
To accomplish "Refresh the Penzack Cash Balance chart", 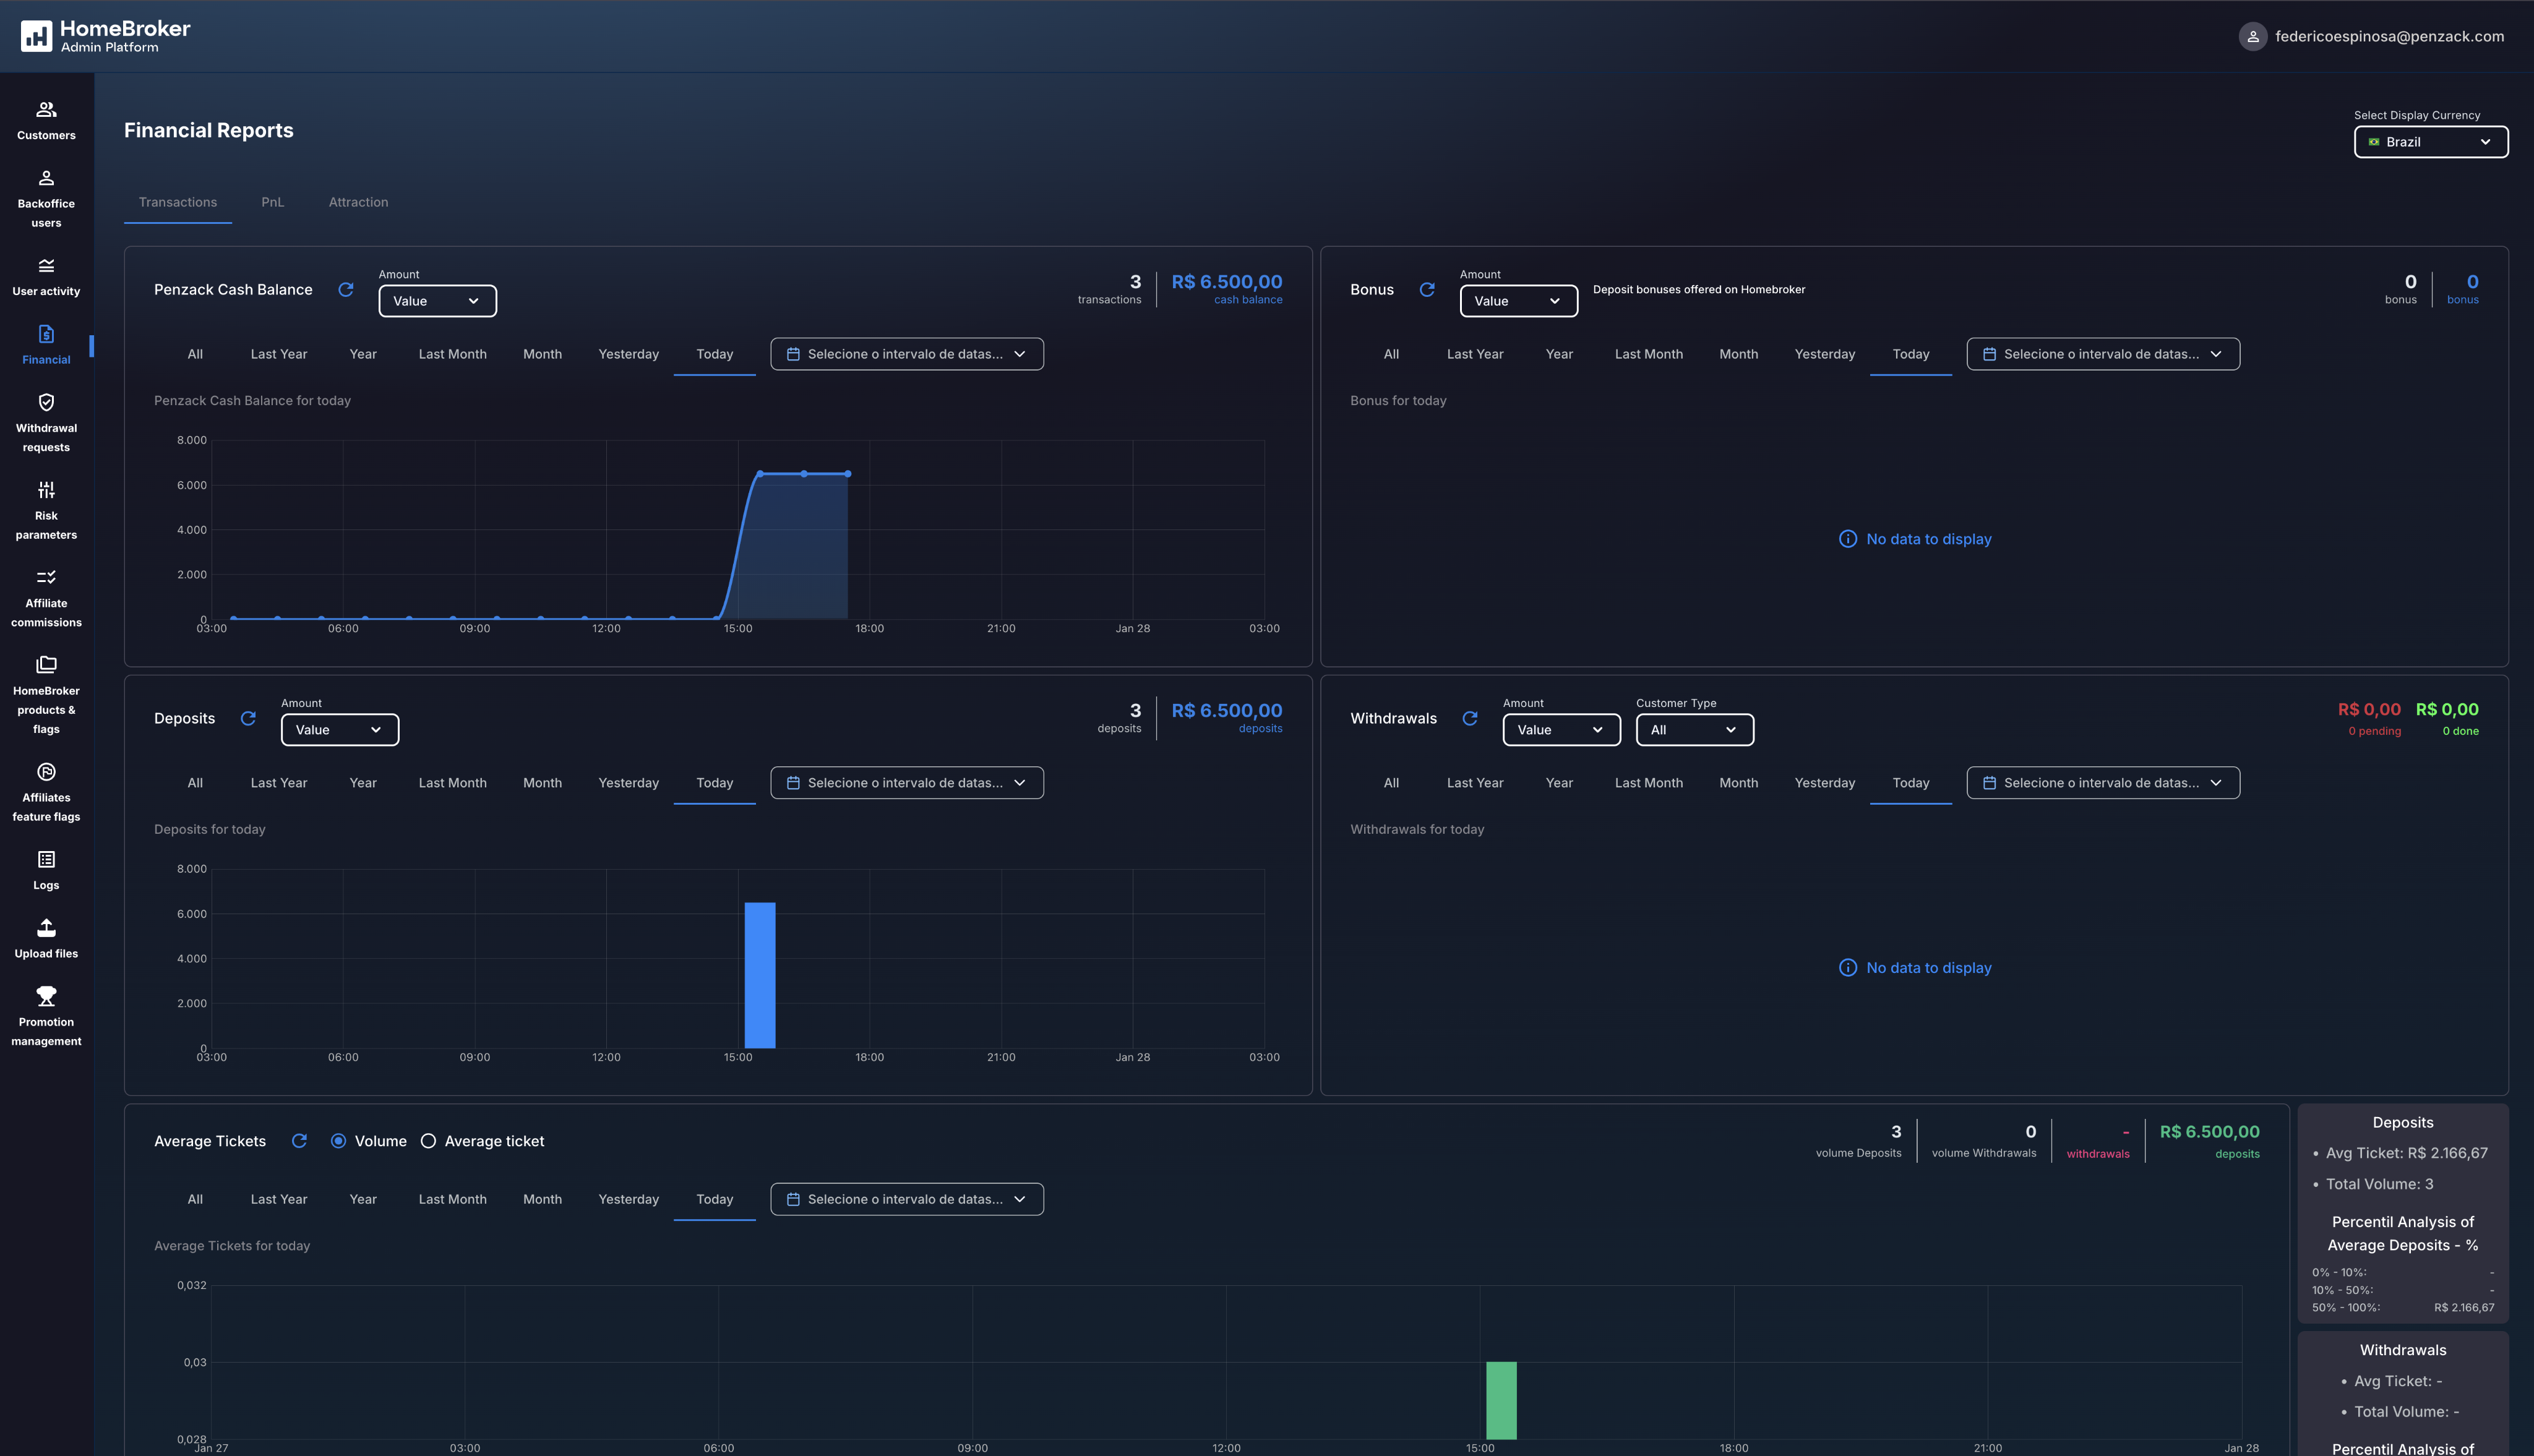I will (347, 289).
